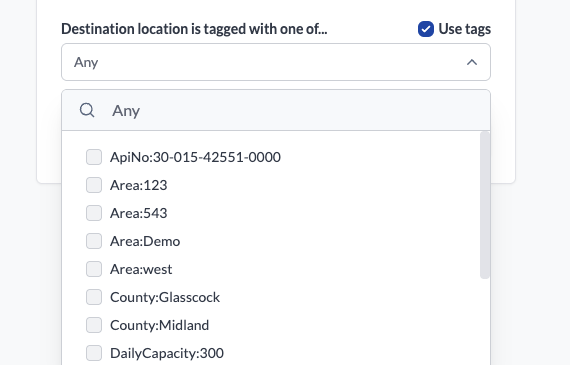
Task: Select the Area:Demo option text
Action: pyautogui.click(x=145, y=241)
